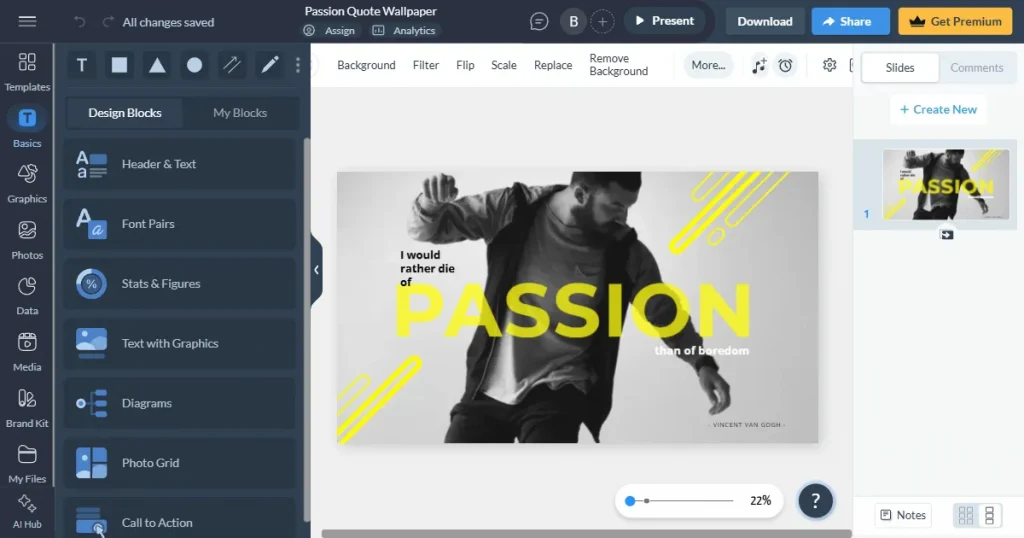1024x538 pixels.
Task: Open Stats & Figures blocks
Action: pyautogui.click(x=180, y=284)
